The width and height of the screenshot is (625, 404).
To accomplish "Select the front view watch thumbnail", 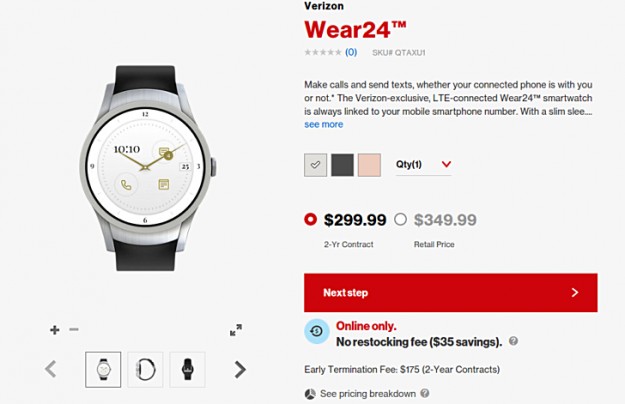I will [x=103, y=370].
